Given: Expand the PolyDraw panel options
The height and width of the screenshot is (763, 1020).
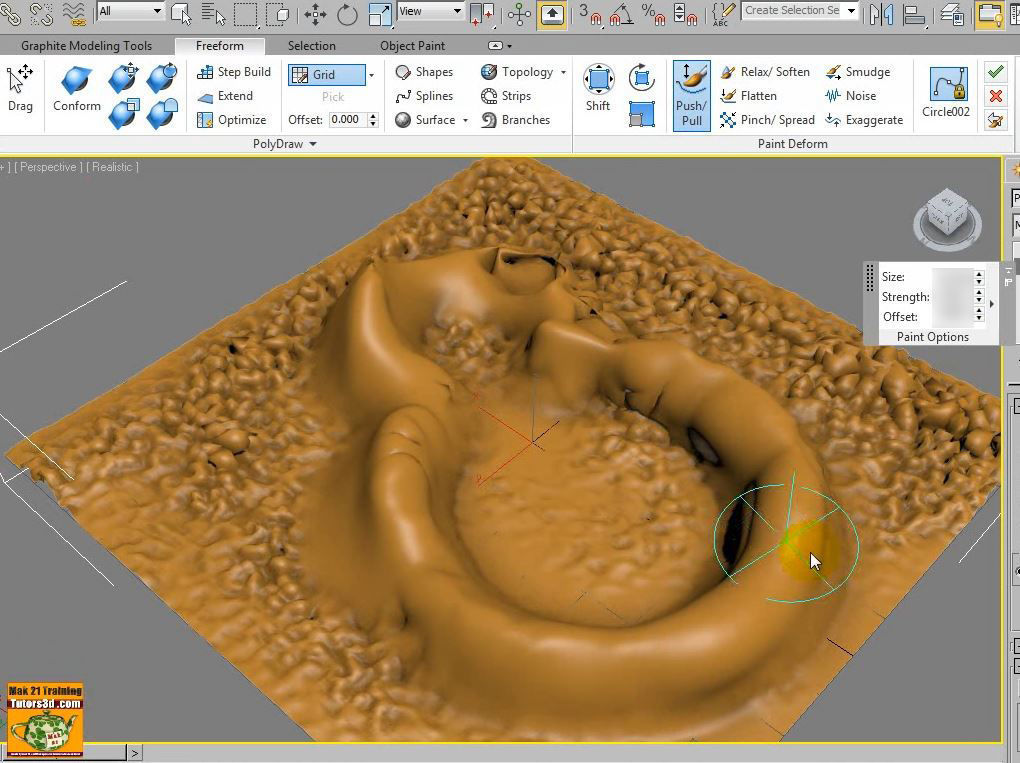Looking at the screenshot, I should pyautogui.click(x=311, y=143).
